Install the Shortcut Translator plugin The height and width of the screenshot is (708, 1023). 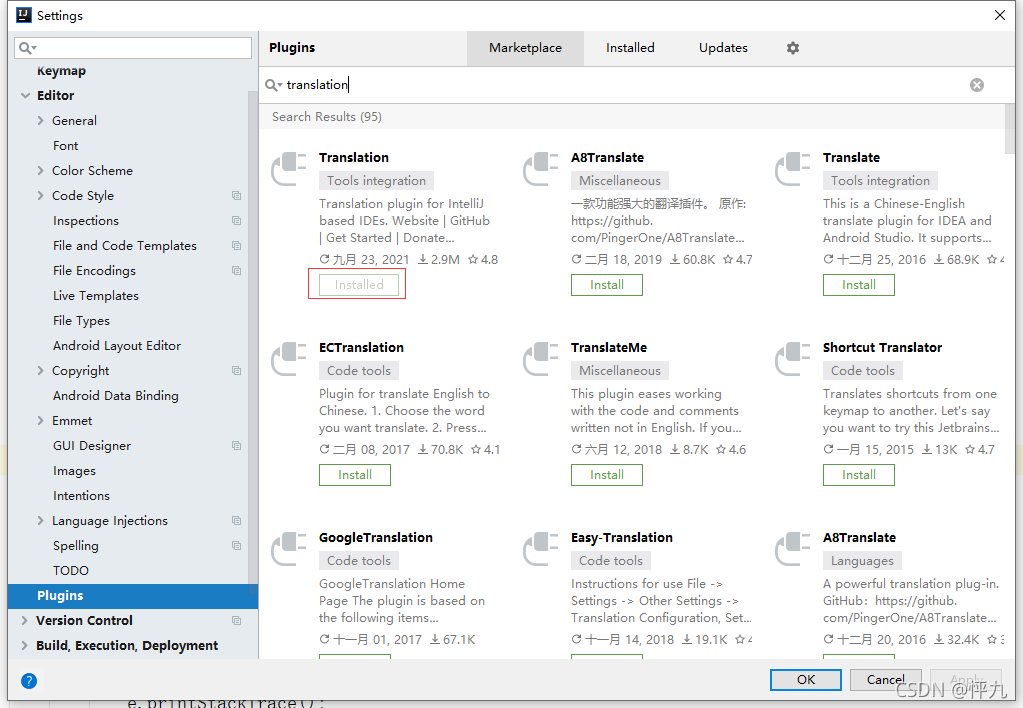pos(859,475)
